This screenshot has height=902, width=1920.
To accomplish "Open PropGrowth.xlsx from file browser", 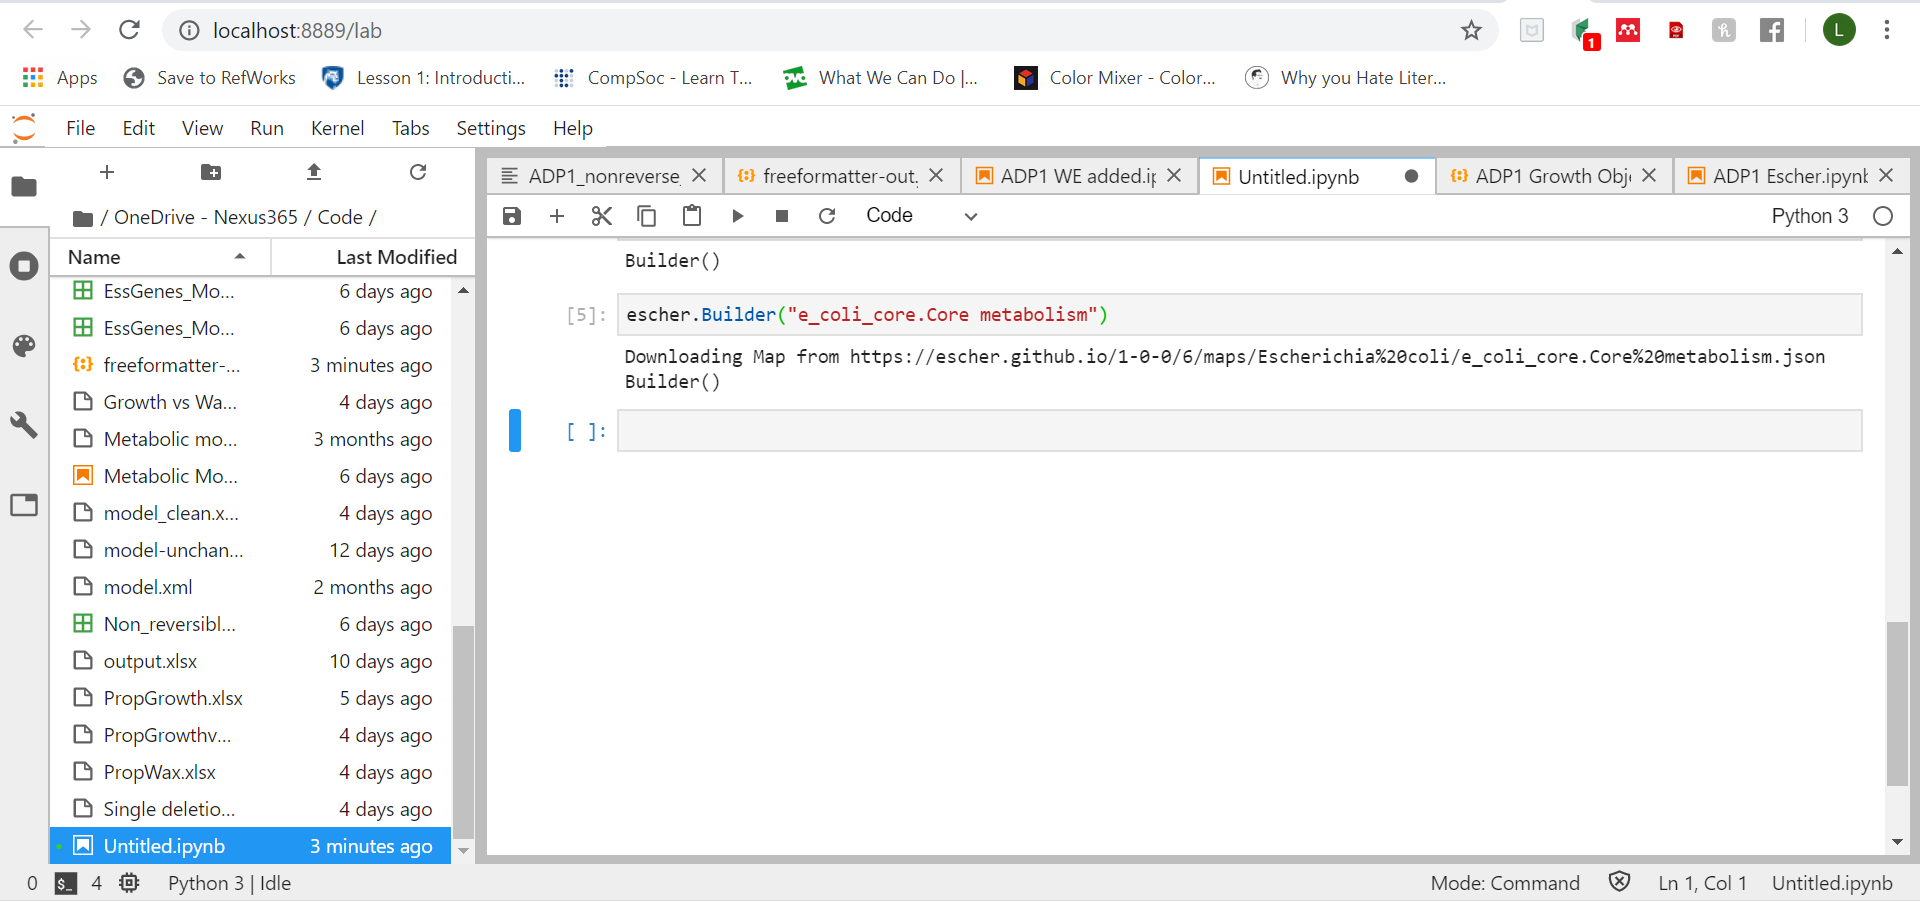I will (173, 698).
